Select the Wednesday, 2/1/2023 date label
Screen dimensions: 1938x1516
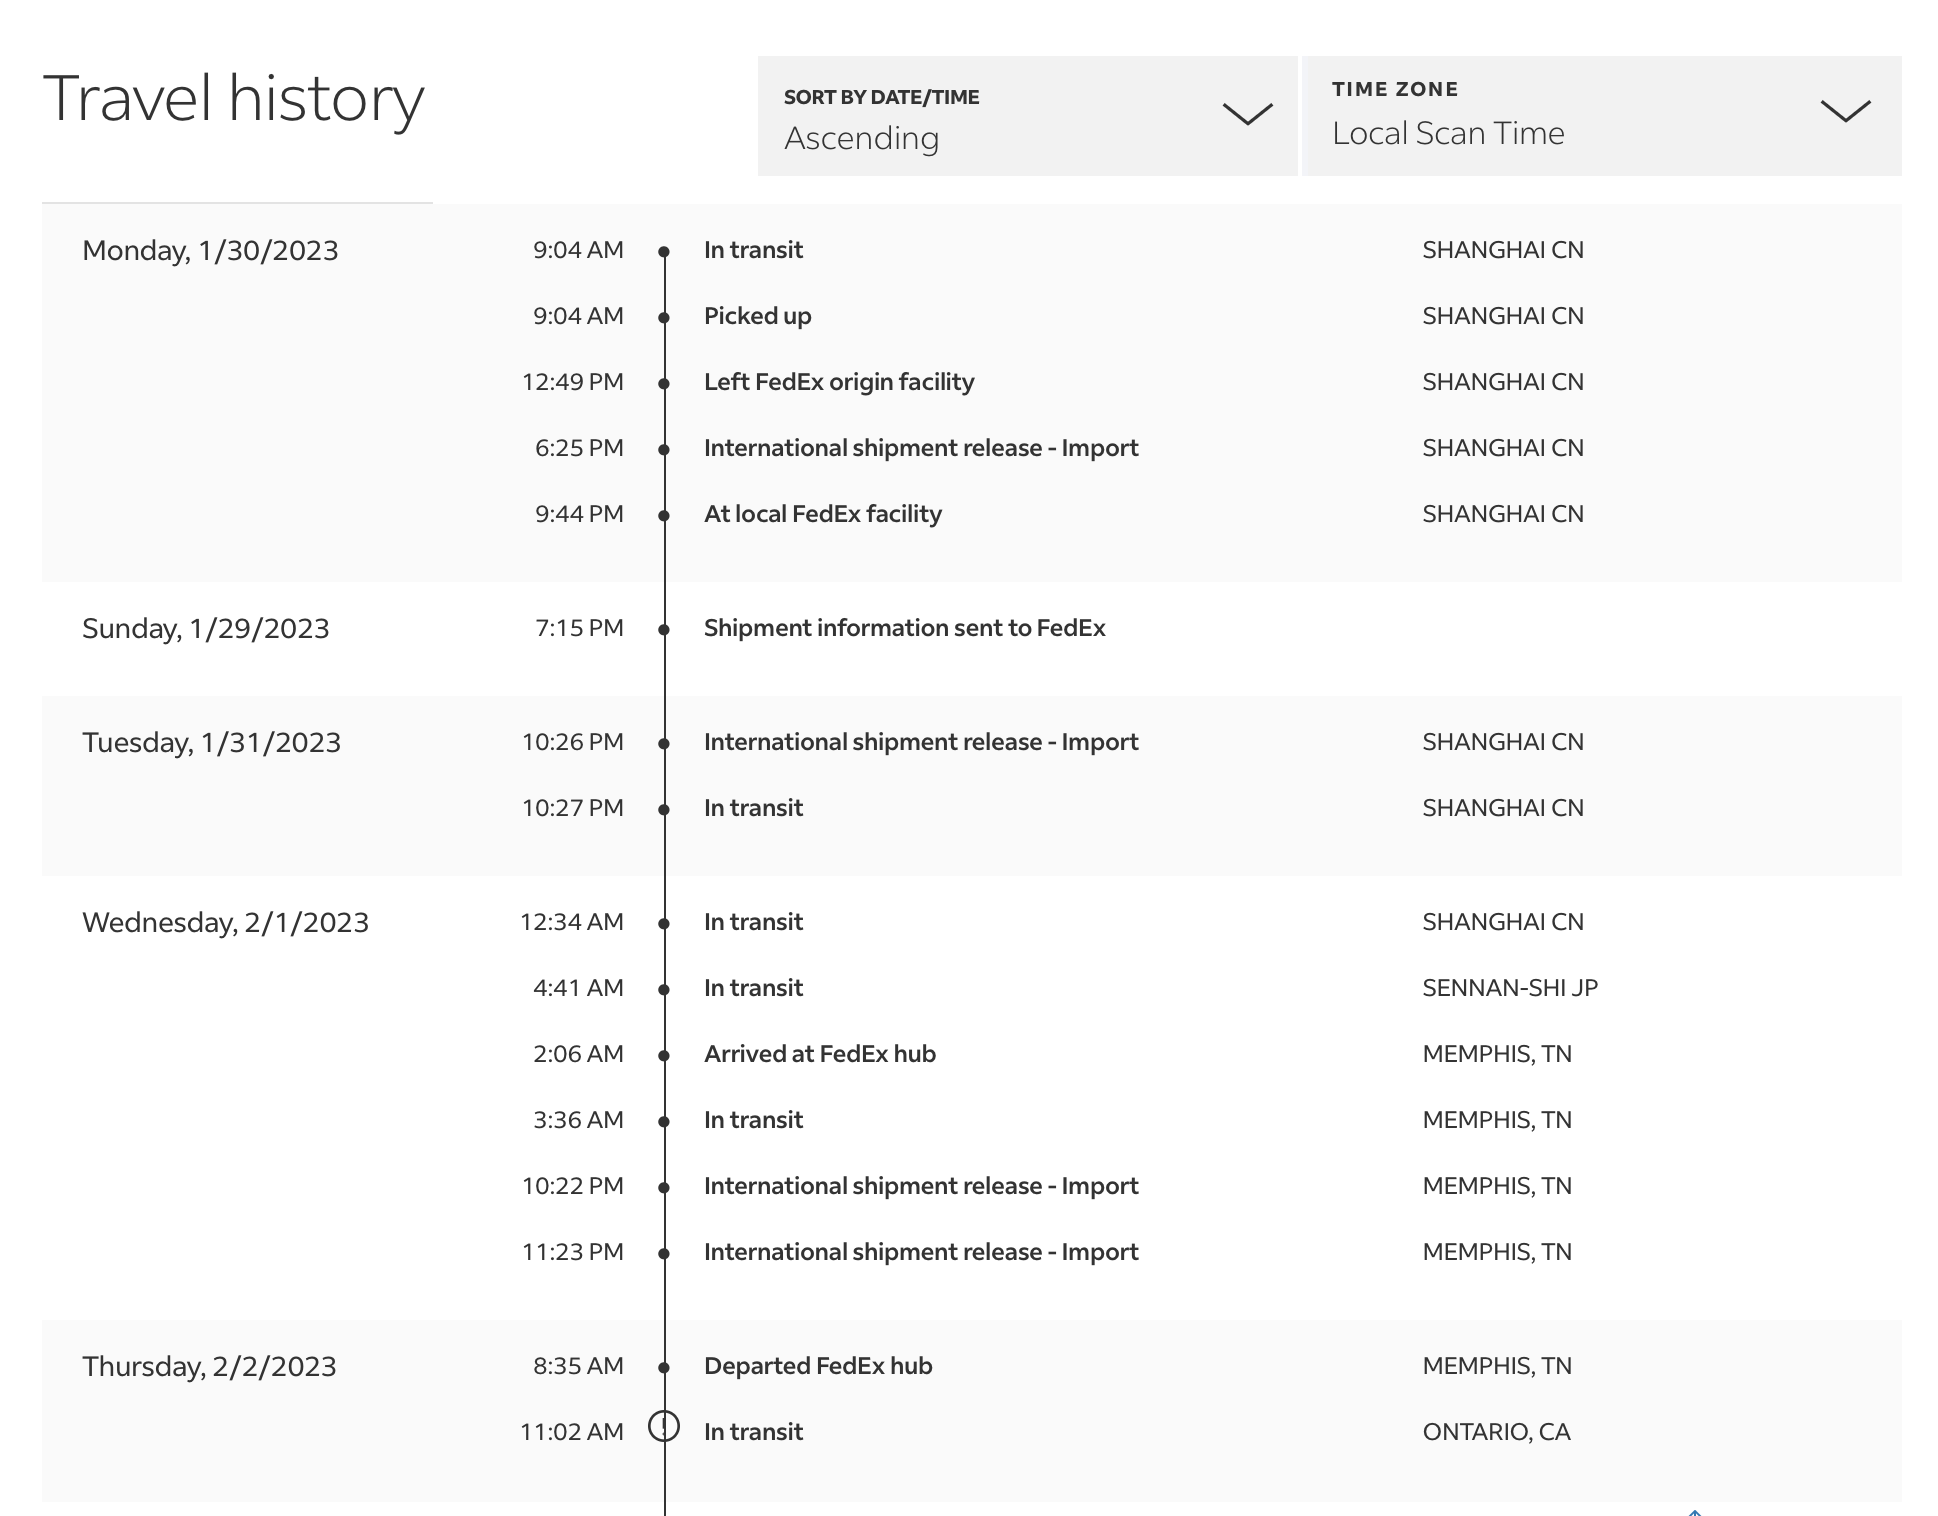[225, 922]
